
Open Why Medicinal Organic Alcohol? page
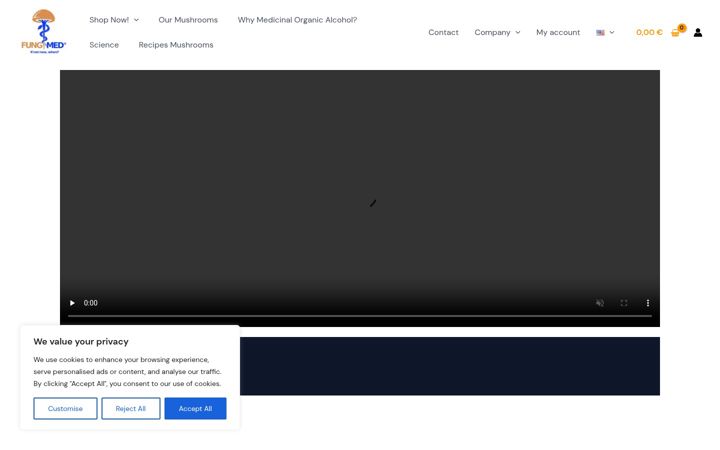point(297,20)
